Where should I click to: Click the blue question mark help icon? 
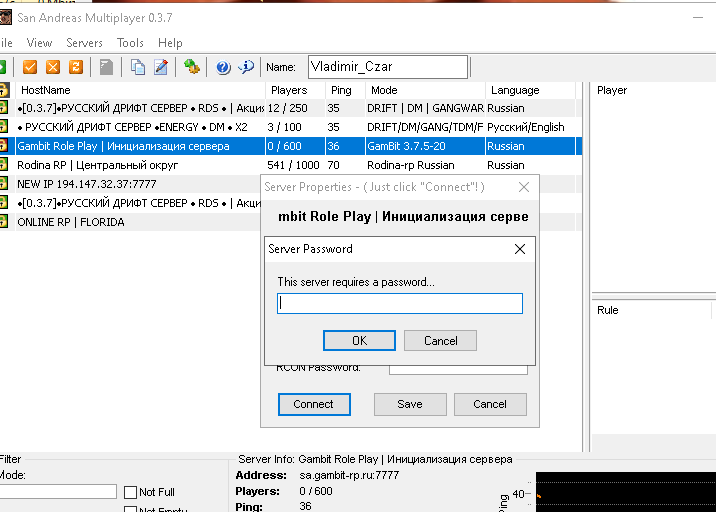point(223,67)
